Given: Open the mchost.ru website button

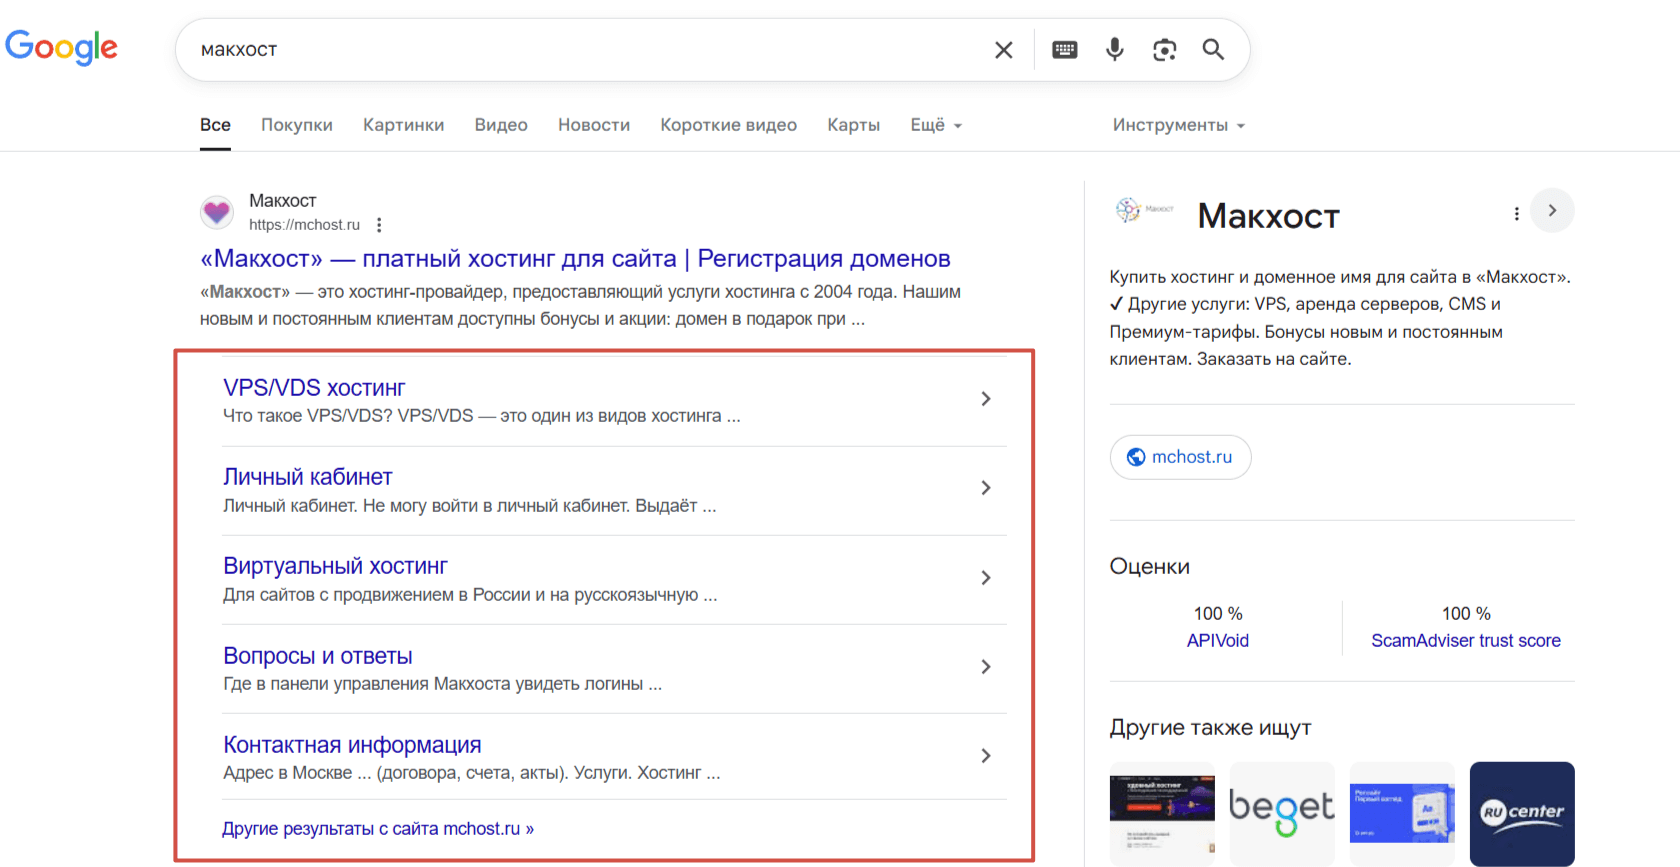Looking at the screenshot, I should point(1180,457).
